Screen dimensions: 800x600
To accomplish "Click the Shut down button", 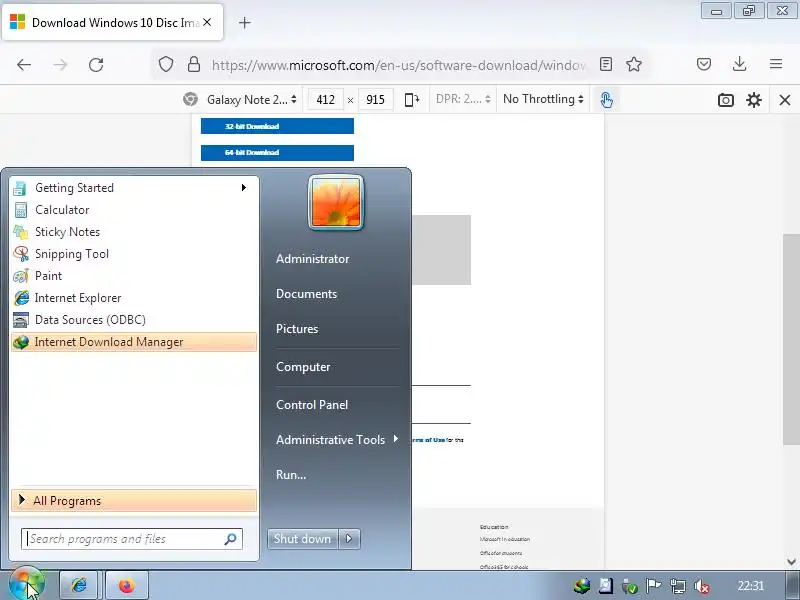I will (x=302, y=539).
